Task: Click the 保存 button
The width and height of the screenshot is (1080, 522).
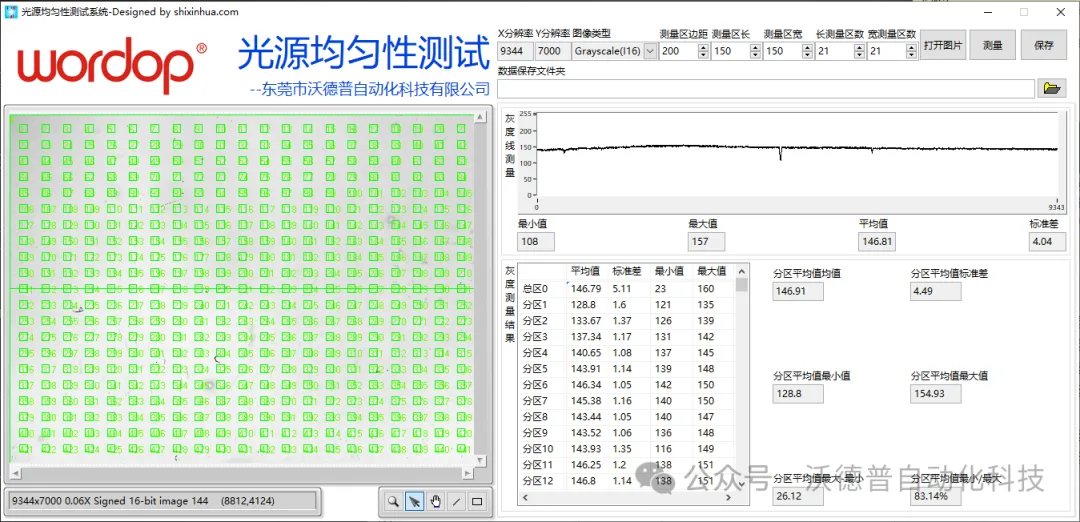Action: [x=1043, y=46]
